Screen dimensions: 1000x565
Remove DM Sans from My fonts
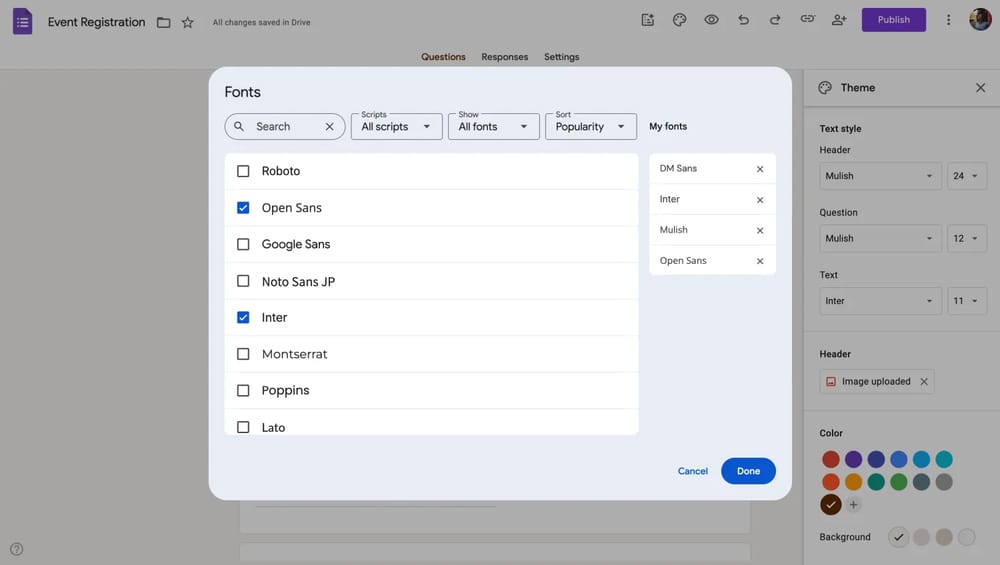[760, 169]
